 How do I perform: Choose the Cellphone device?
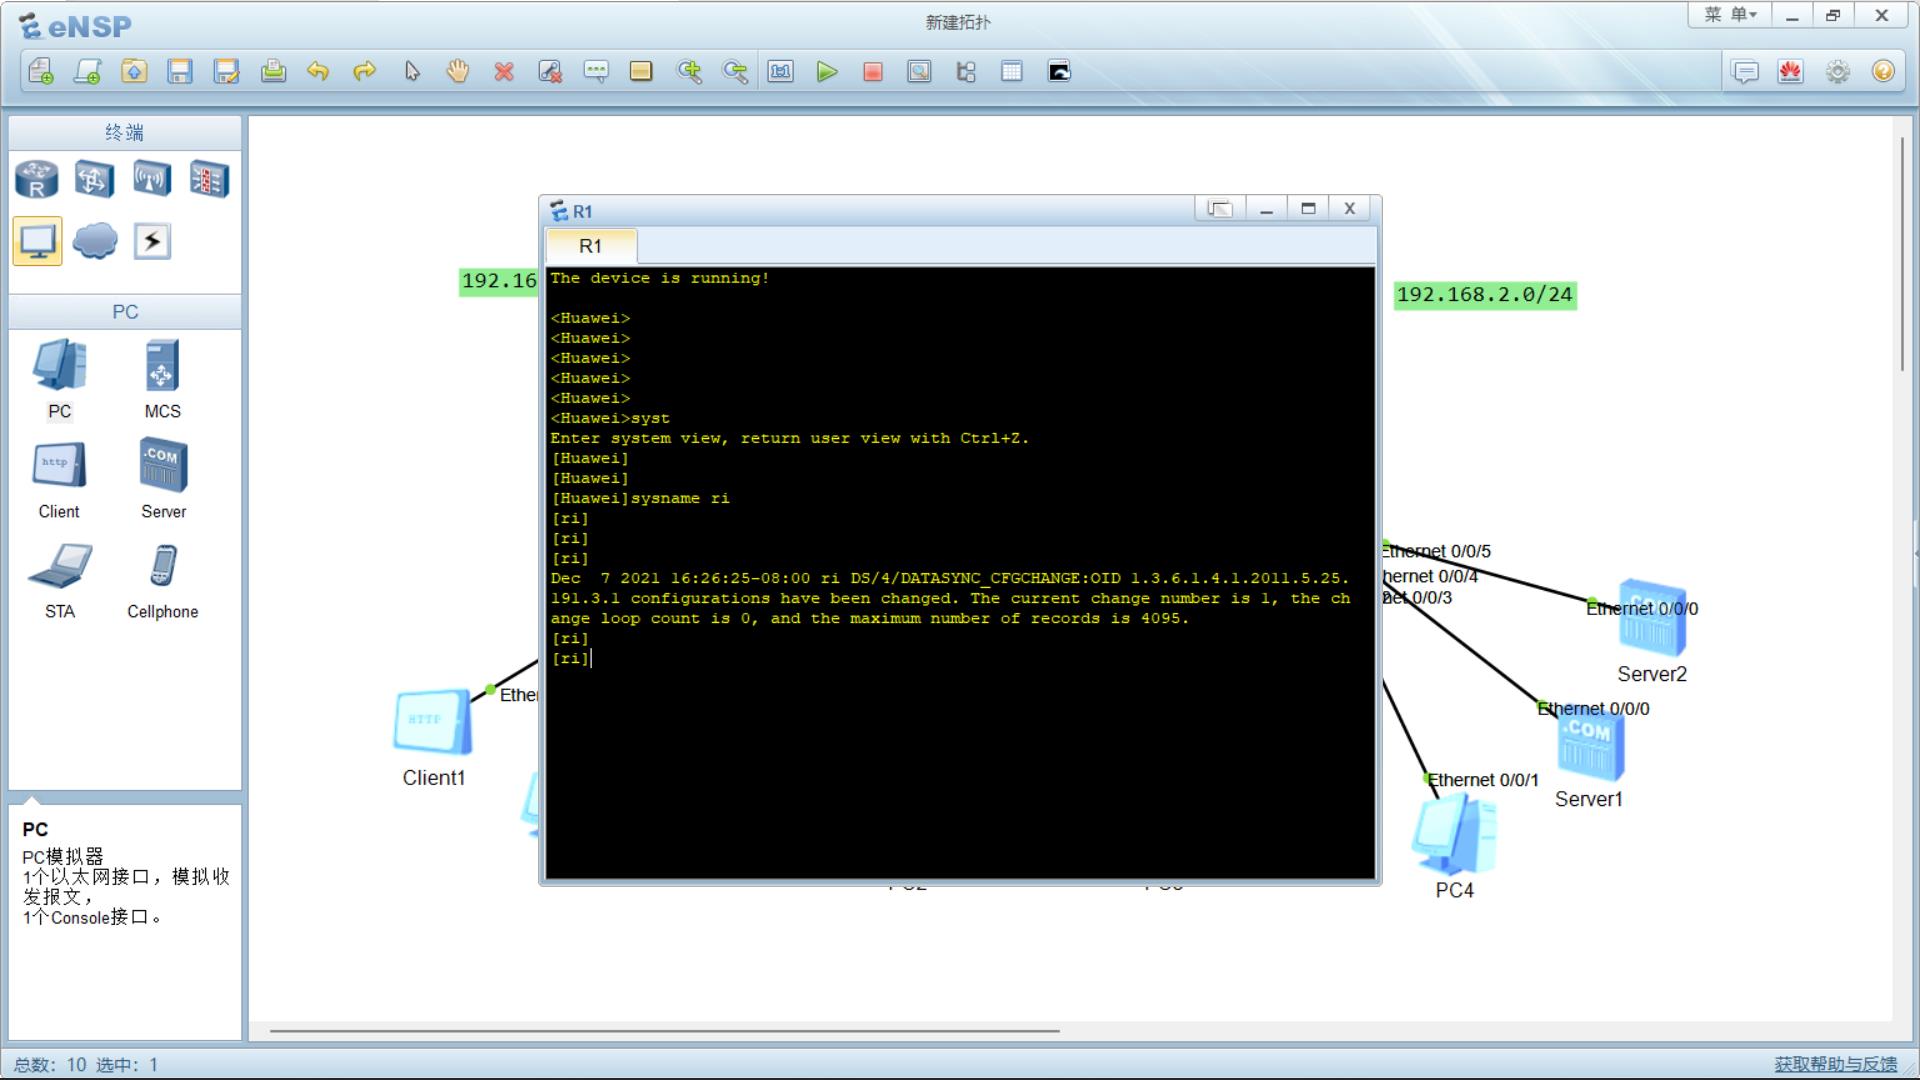coord(162,580)
